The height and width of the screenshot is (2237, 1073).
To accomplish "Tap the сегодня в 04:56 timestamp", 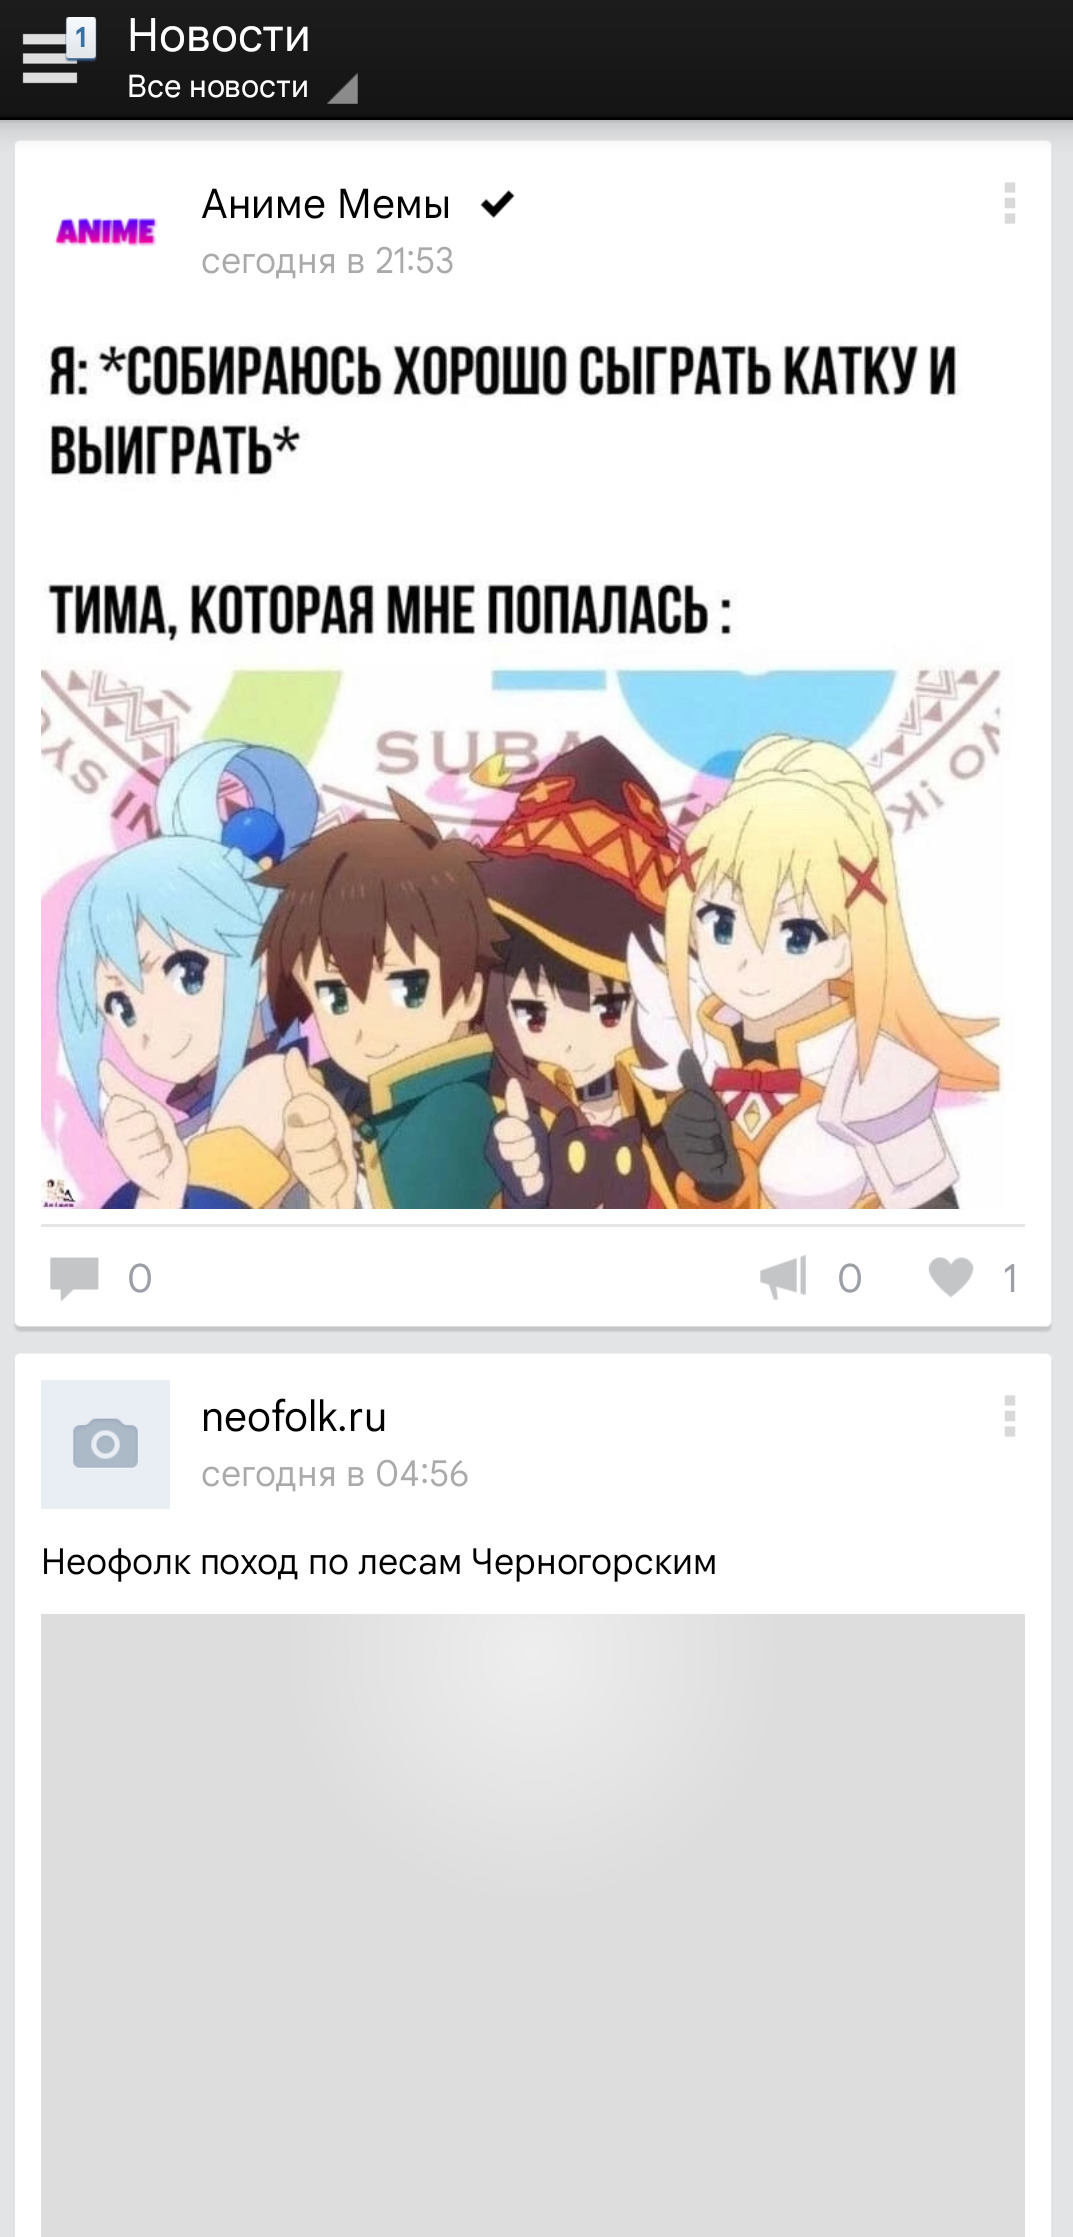I will point(334,1474).
